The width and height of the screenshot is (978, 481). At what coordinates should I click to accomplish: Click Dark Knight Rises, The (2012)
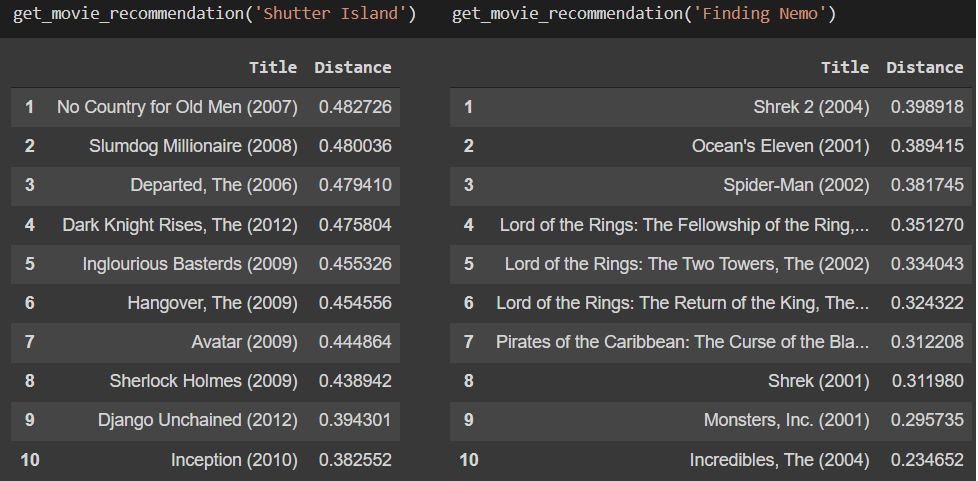pos(180,225)
